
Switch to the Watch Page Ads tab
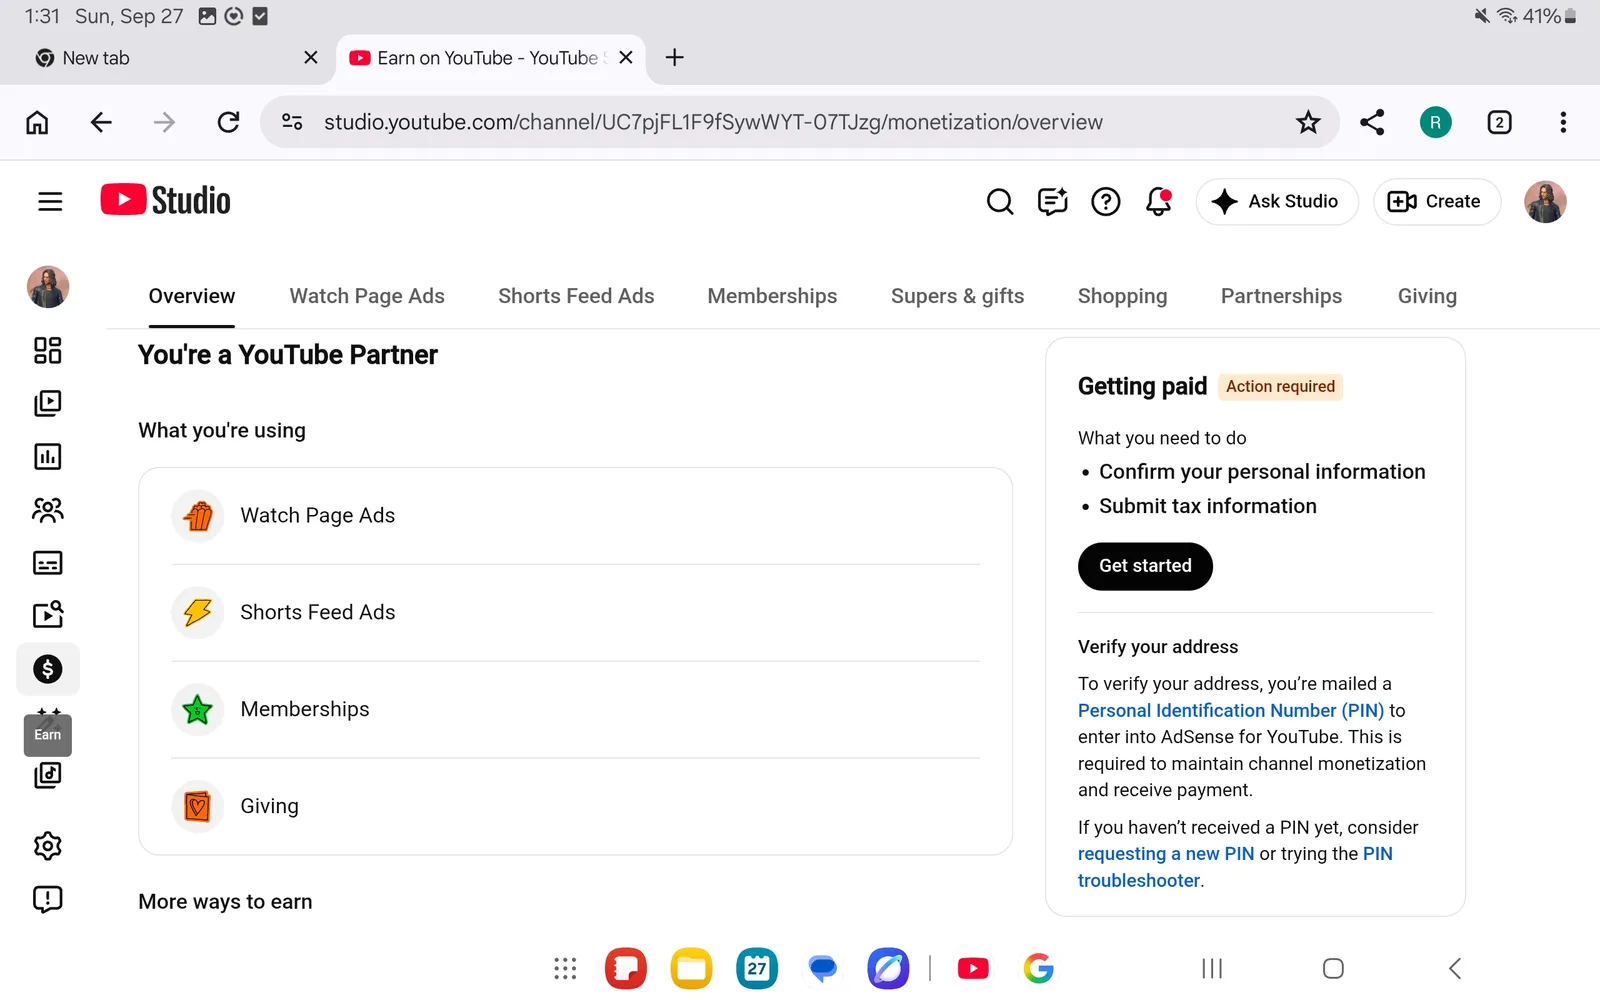click(x=367, y=296)
